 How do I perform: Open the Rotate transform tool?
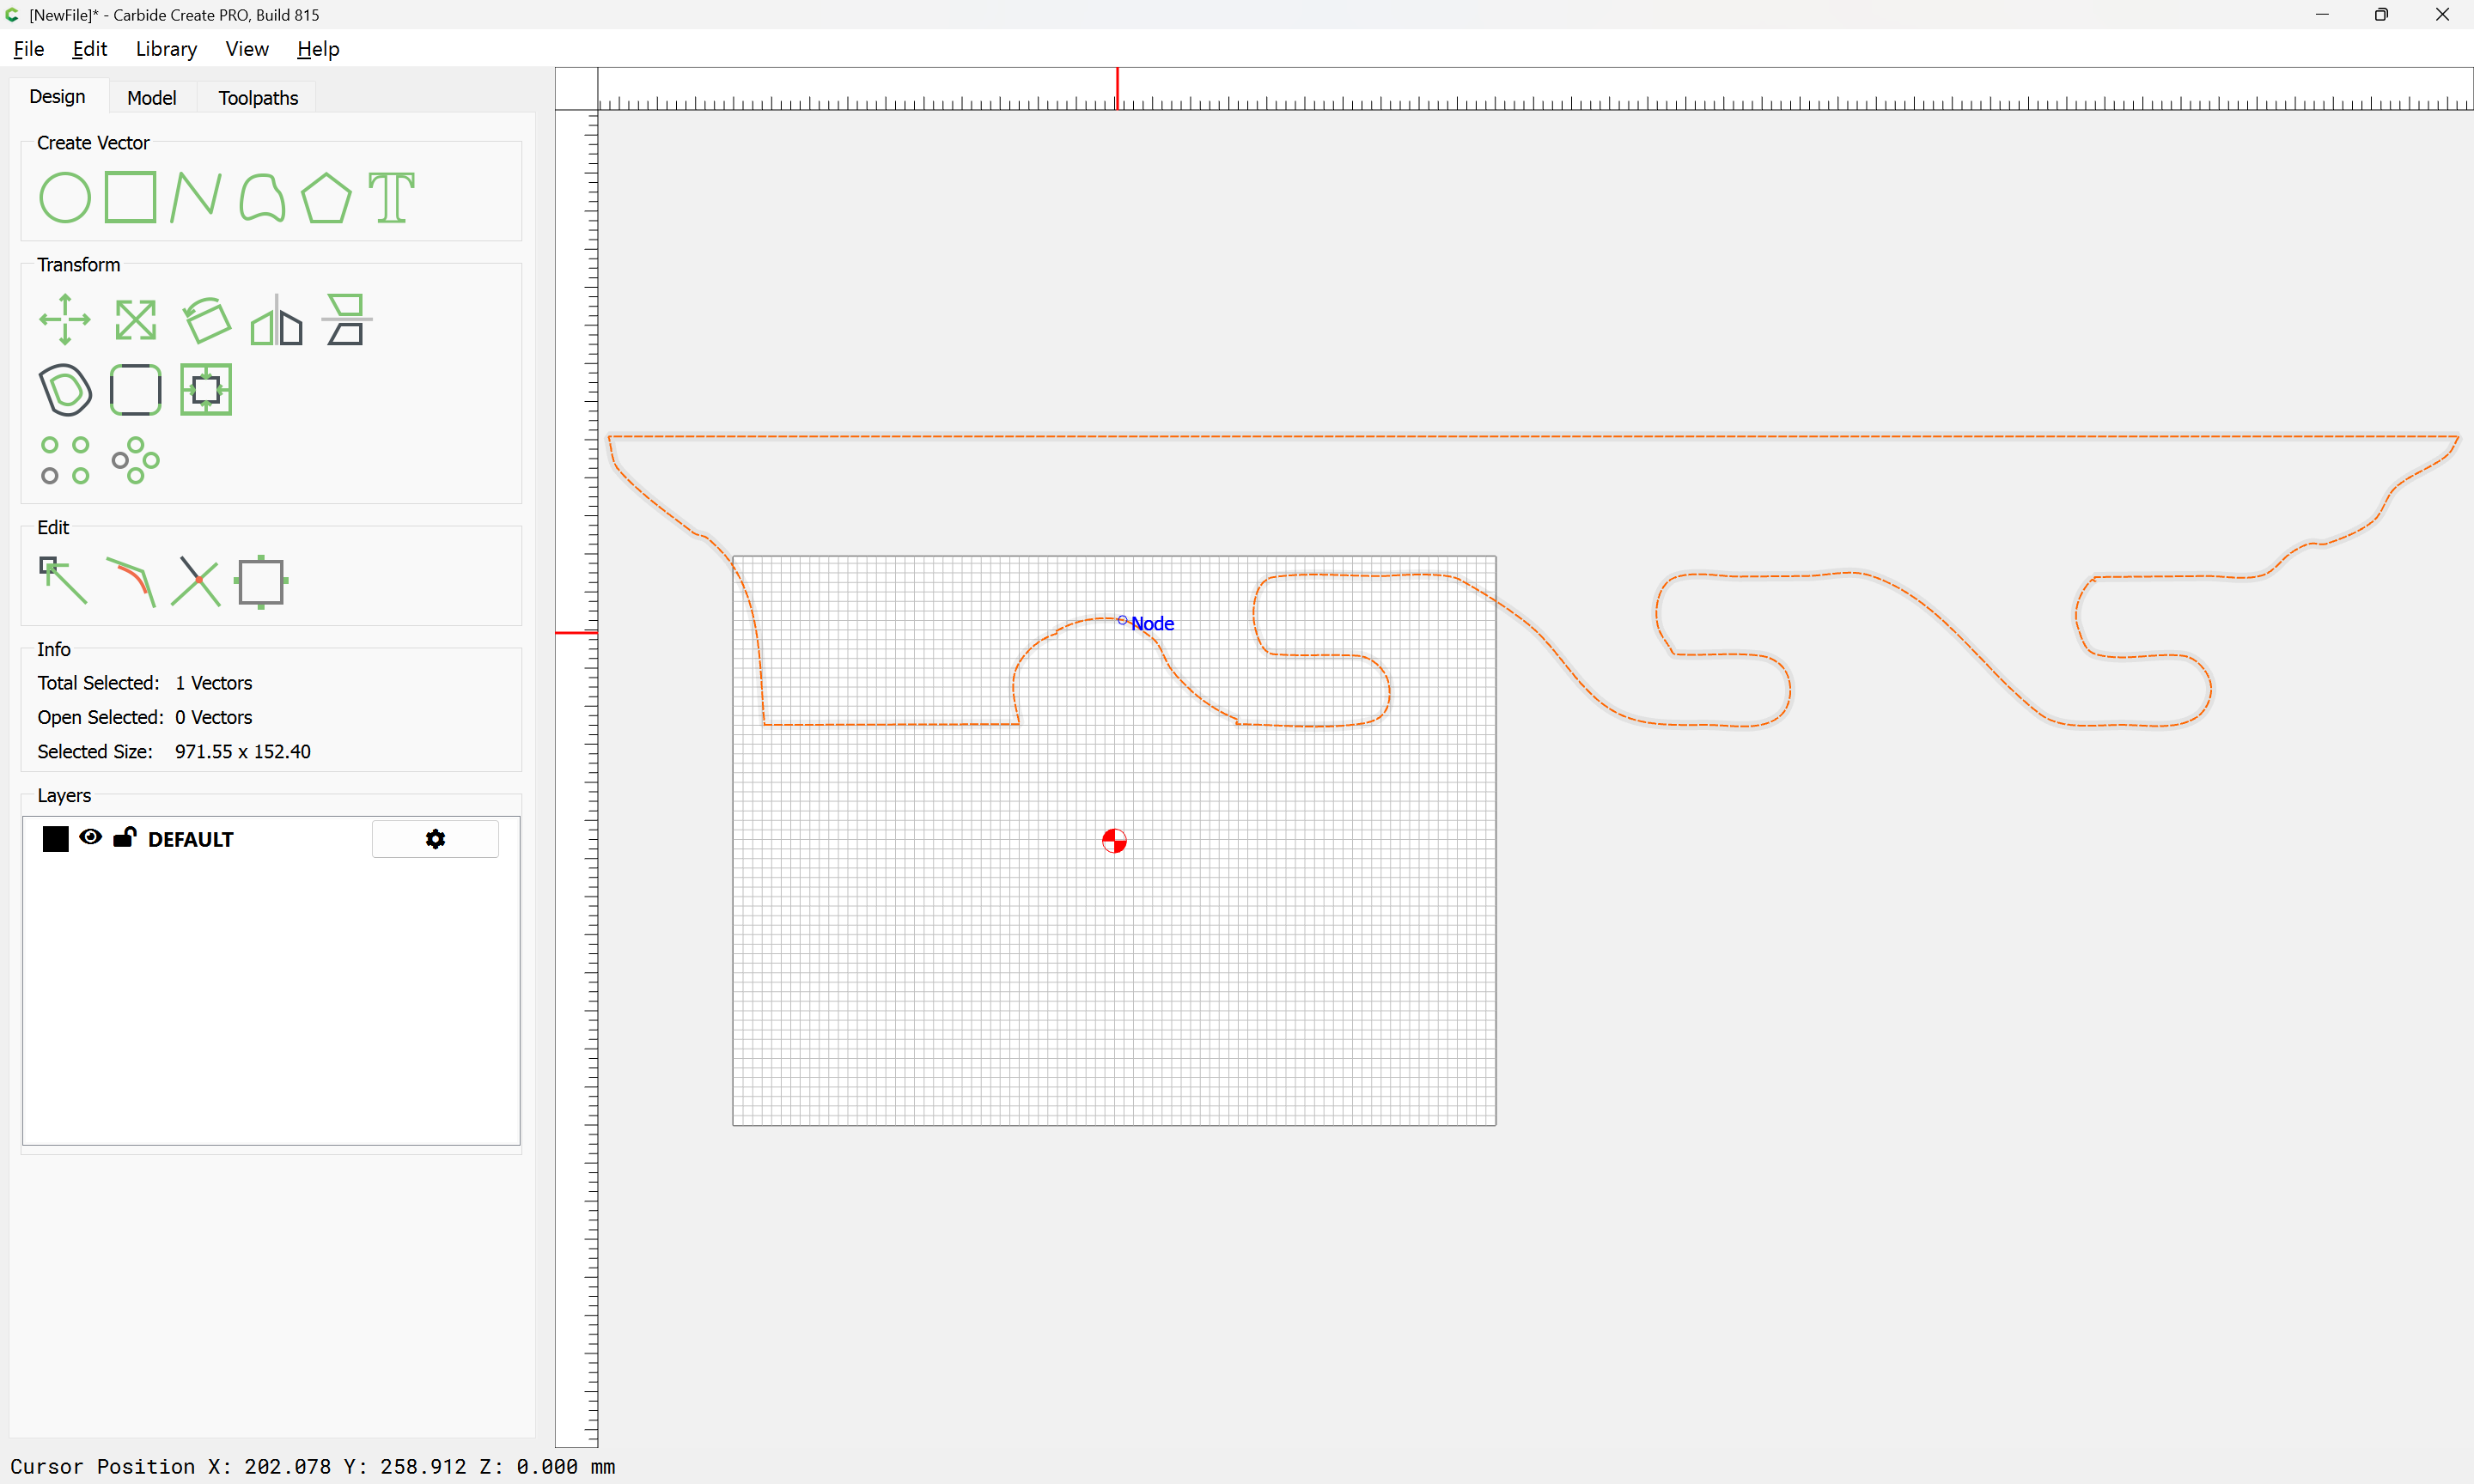tap(206, 320)
